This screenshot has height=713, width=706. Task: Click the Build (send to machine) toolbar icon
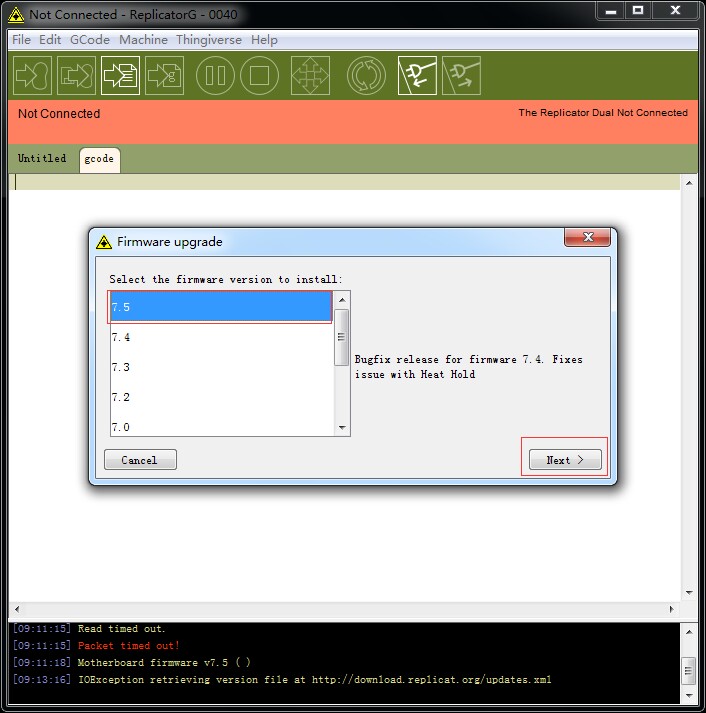(x=32, y=75)
